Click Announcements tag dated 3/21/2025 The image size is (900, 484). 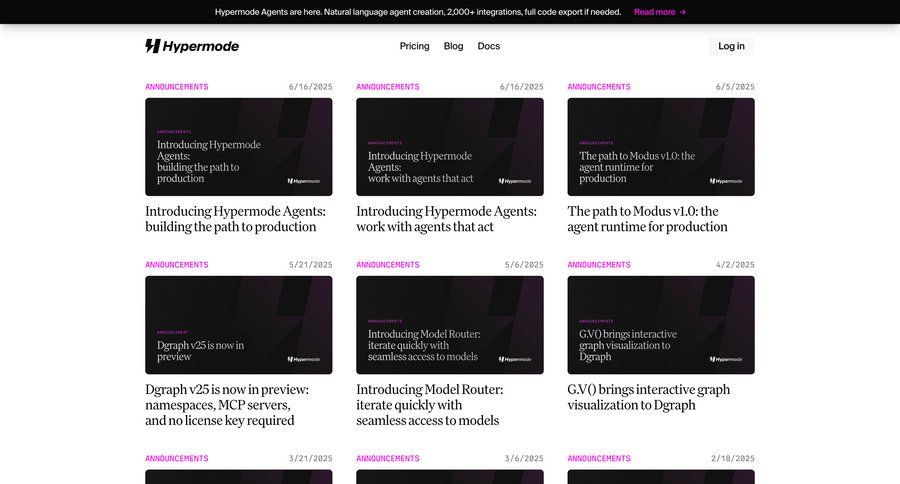177,458
